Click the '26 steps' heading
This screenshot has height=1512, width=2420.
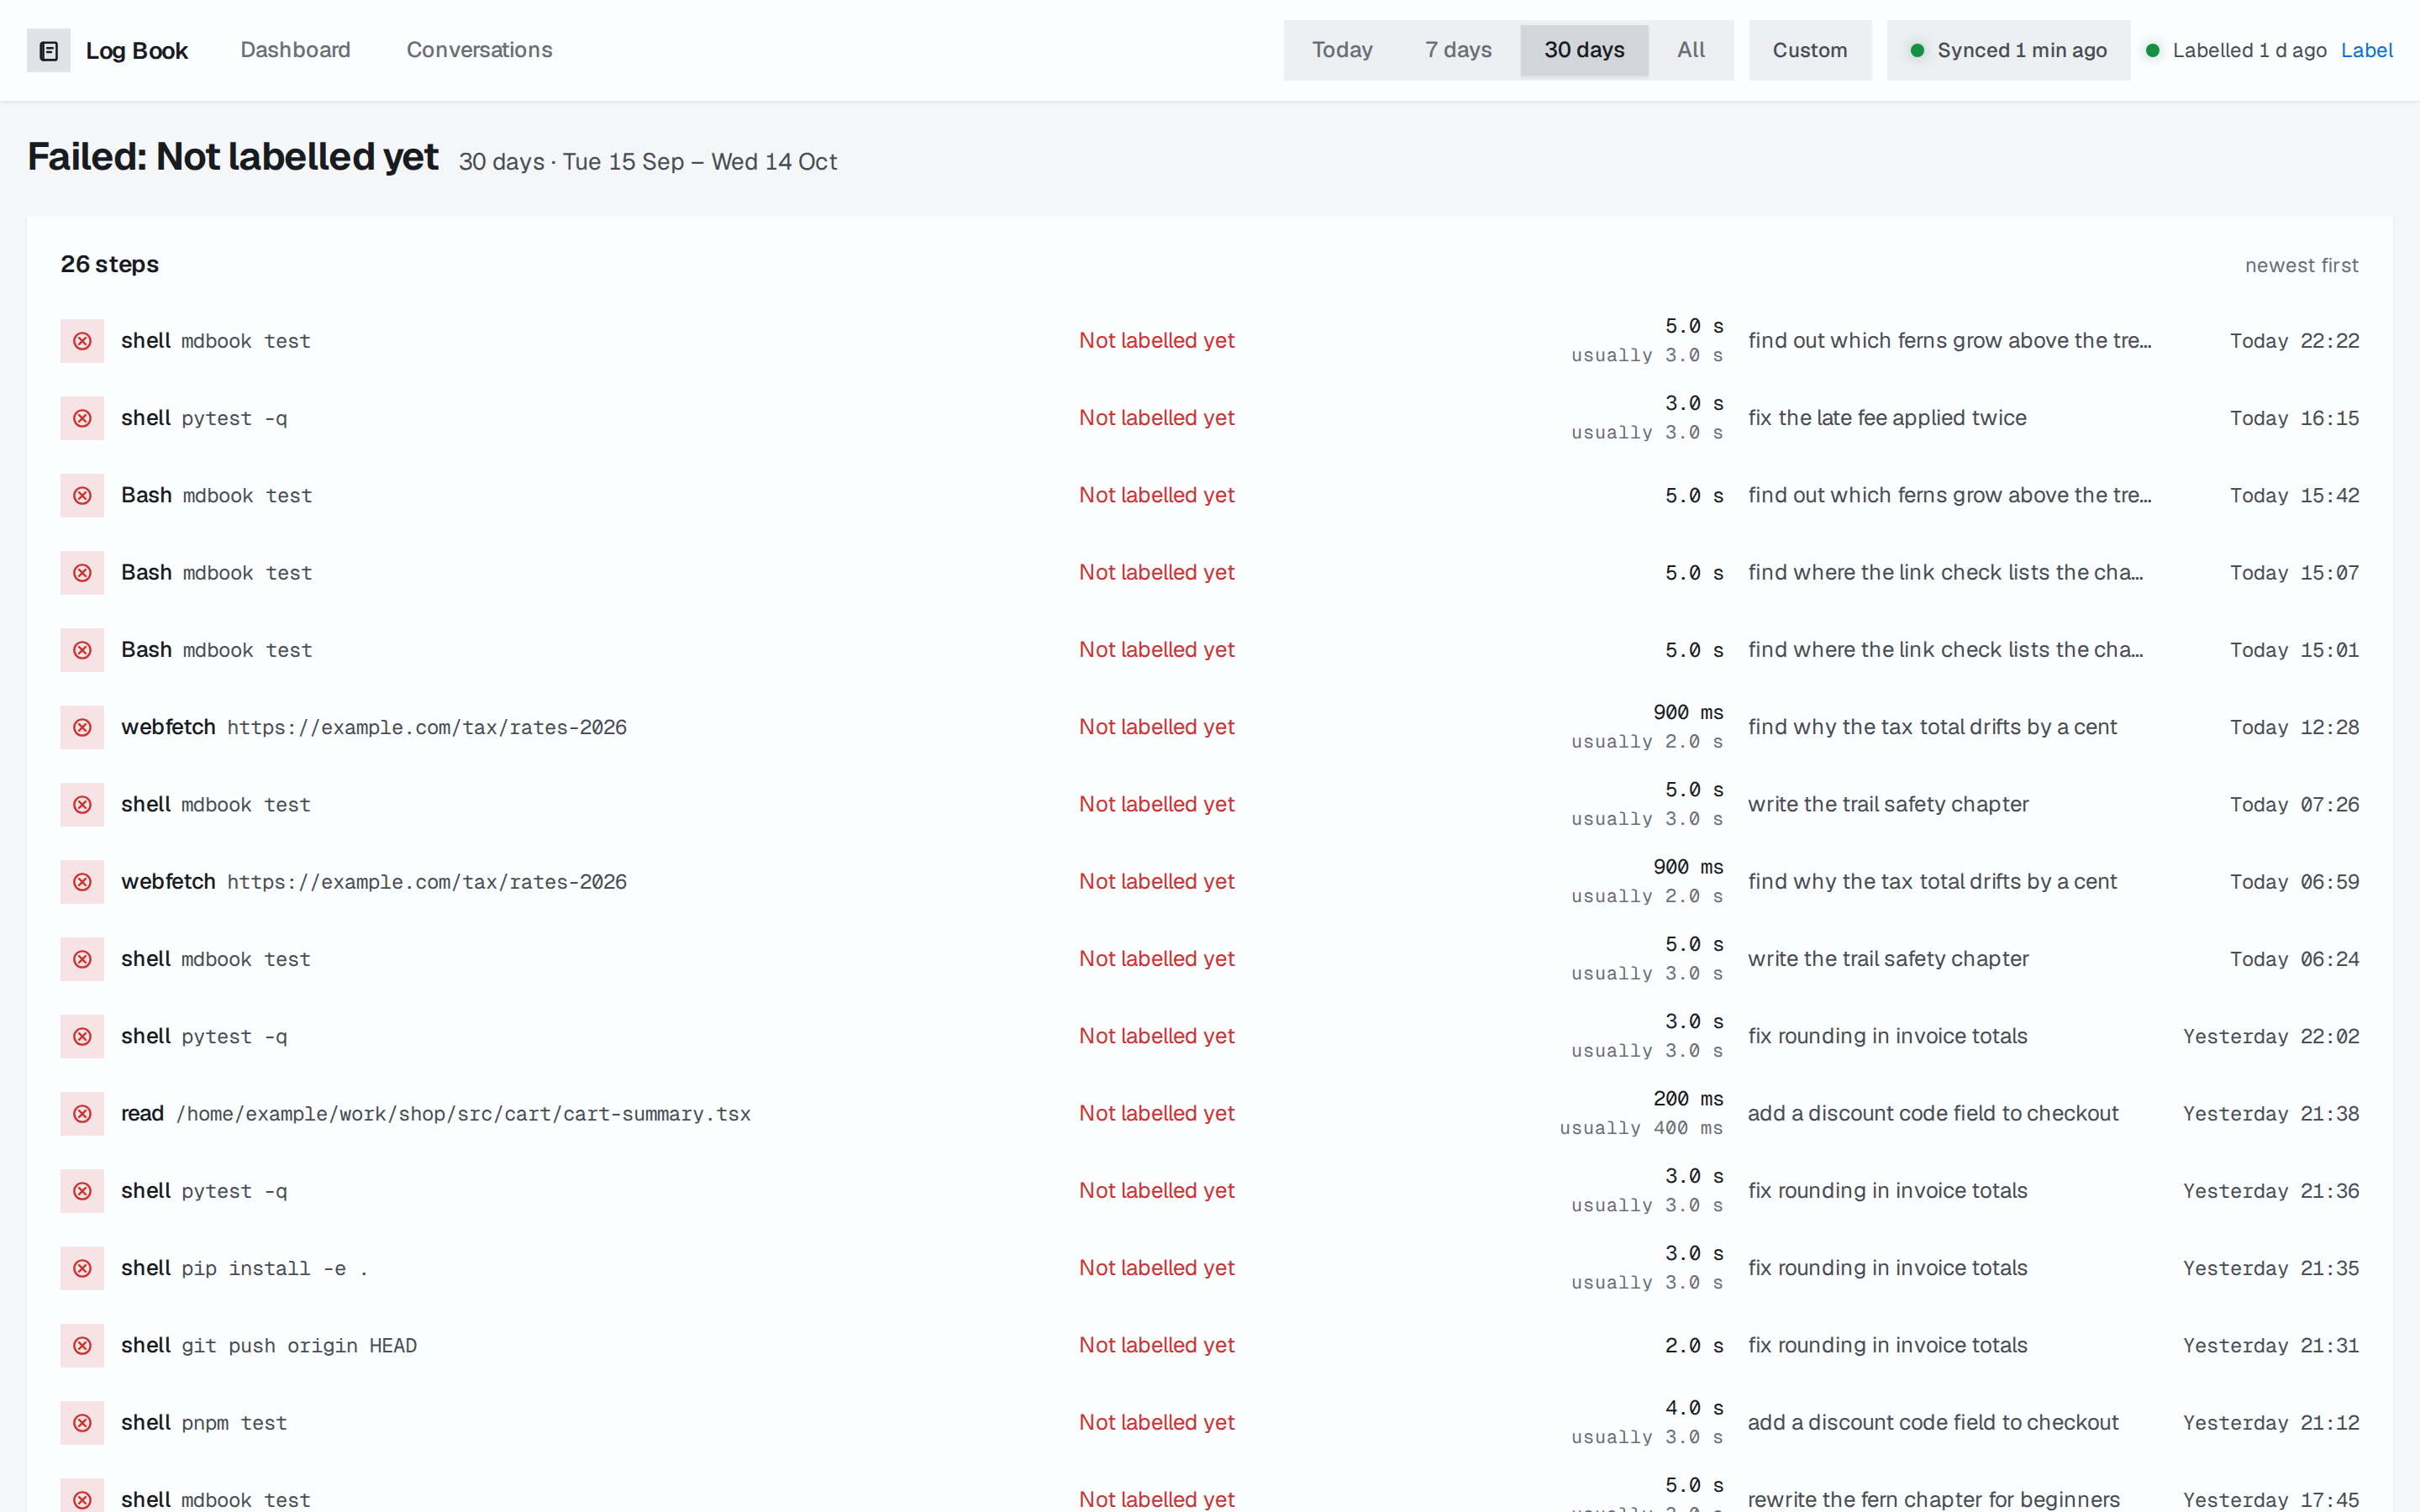[110, 264]
